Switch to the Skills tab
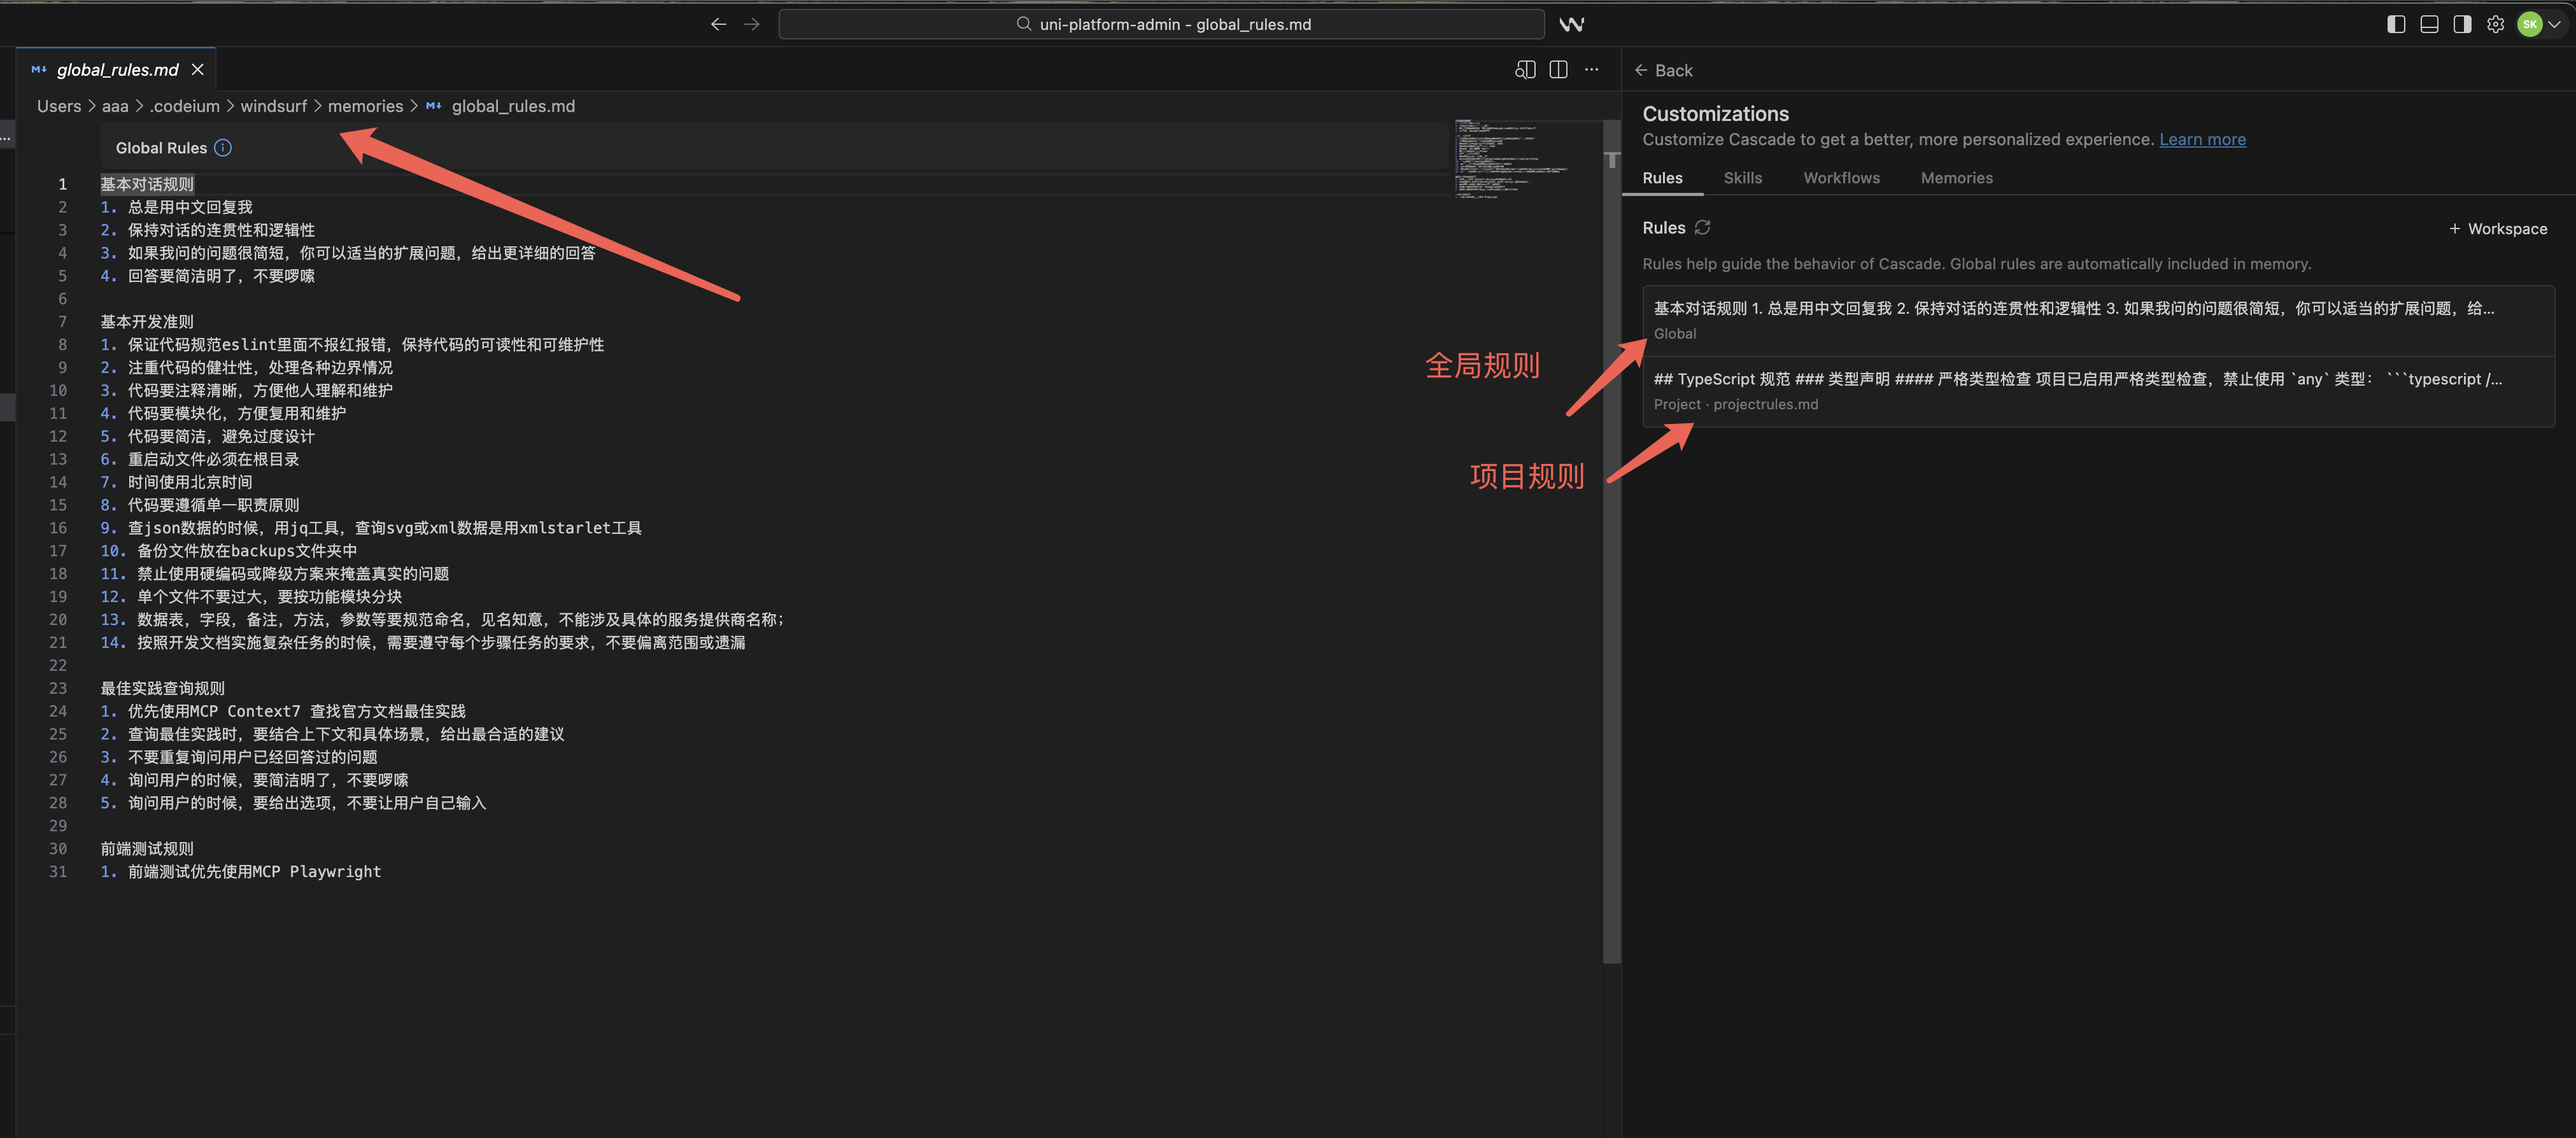The width and height of the screenshot is (2576, 1138). [1742, 178]
